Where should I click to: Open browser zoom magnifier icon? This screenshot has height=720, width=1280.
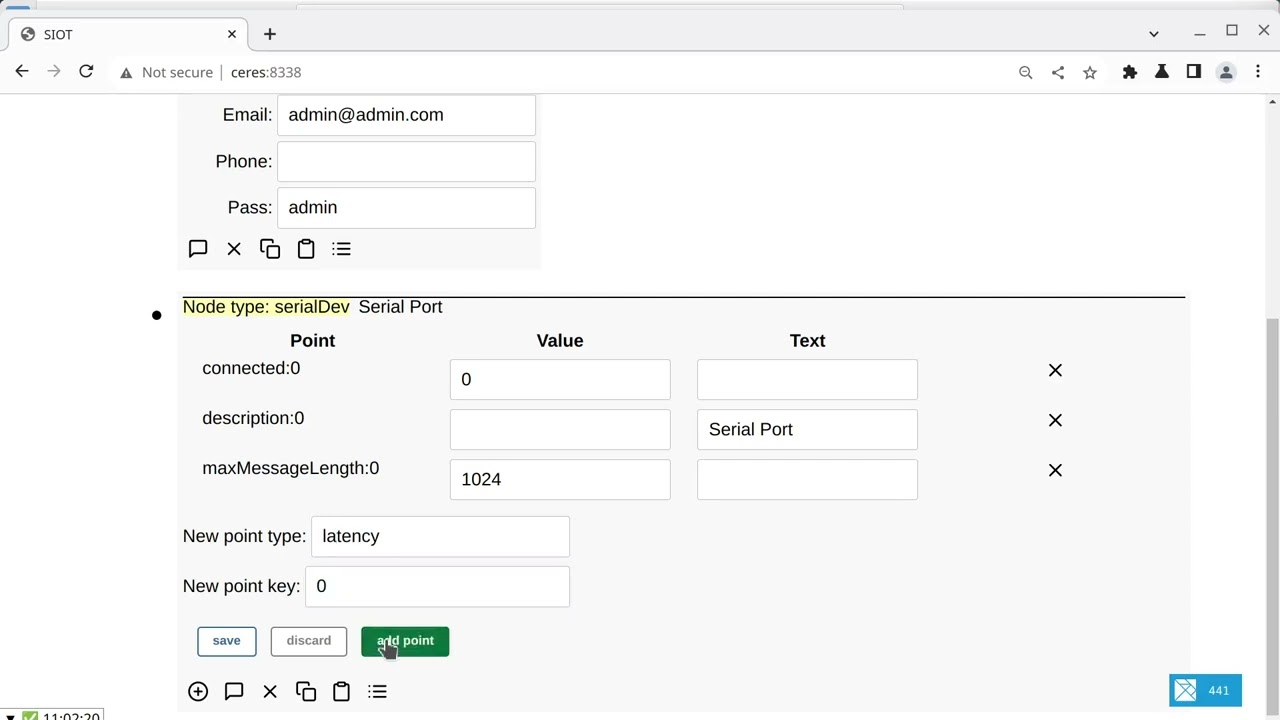click(1025, 72)
